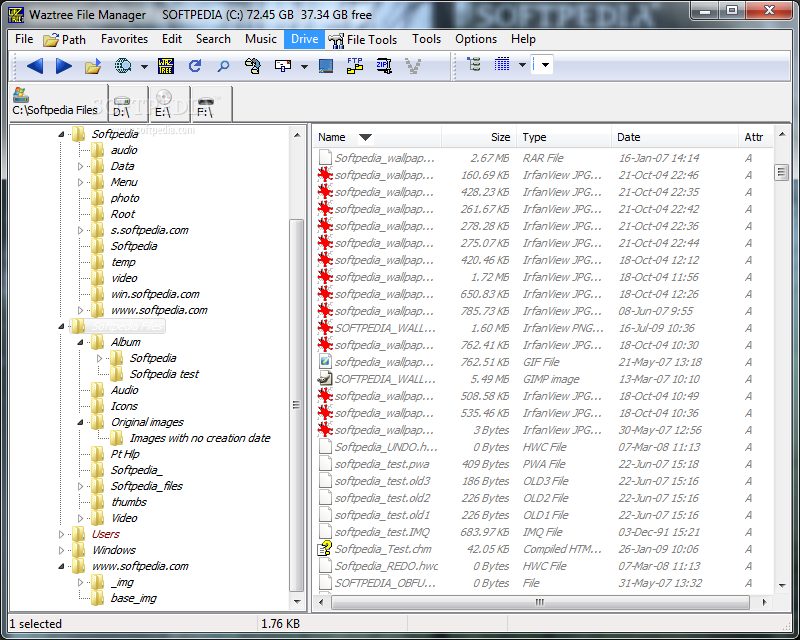The width and height of the screenshot is (800, 640).
Task: Go back with the blue left arrow
Action: [35, 66]
